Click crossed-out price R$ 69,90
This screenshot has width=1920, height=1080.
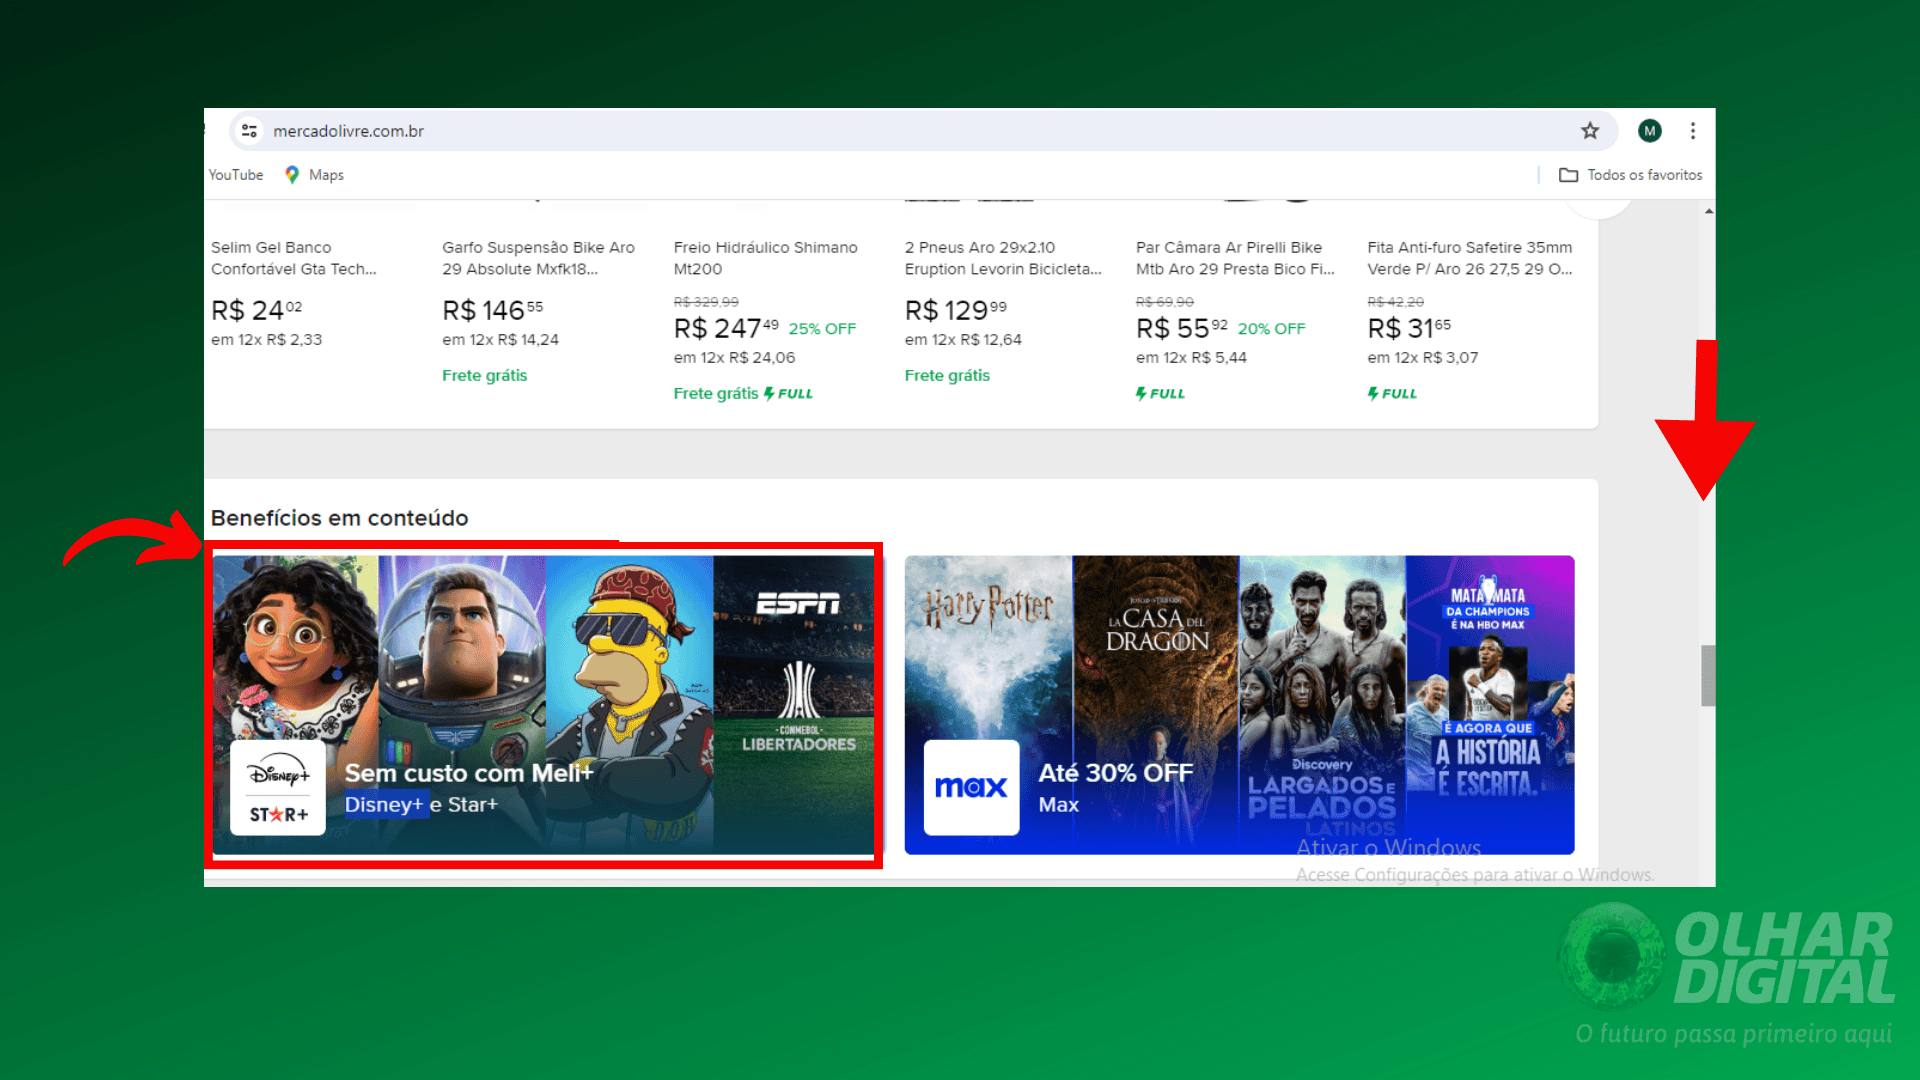1165,302
